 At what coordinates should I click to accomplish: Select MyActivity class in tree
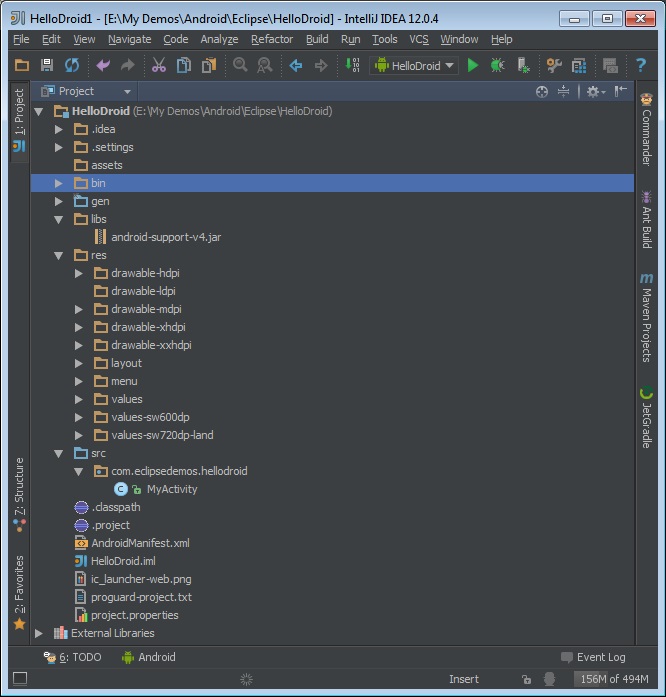172,489
